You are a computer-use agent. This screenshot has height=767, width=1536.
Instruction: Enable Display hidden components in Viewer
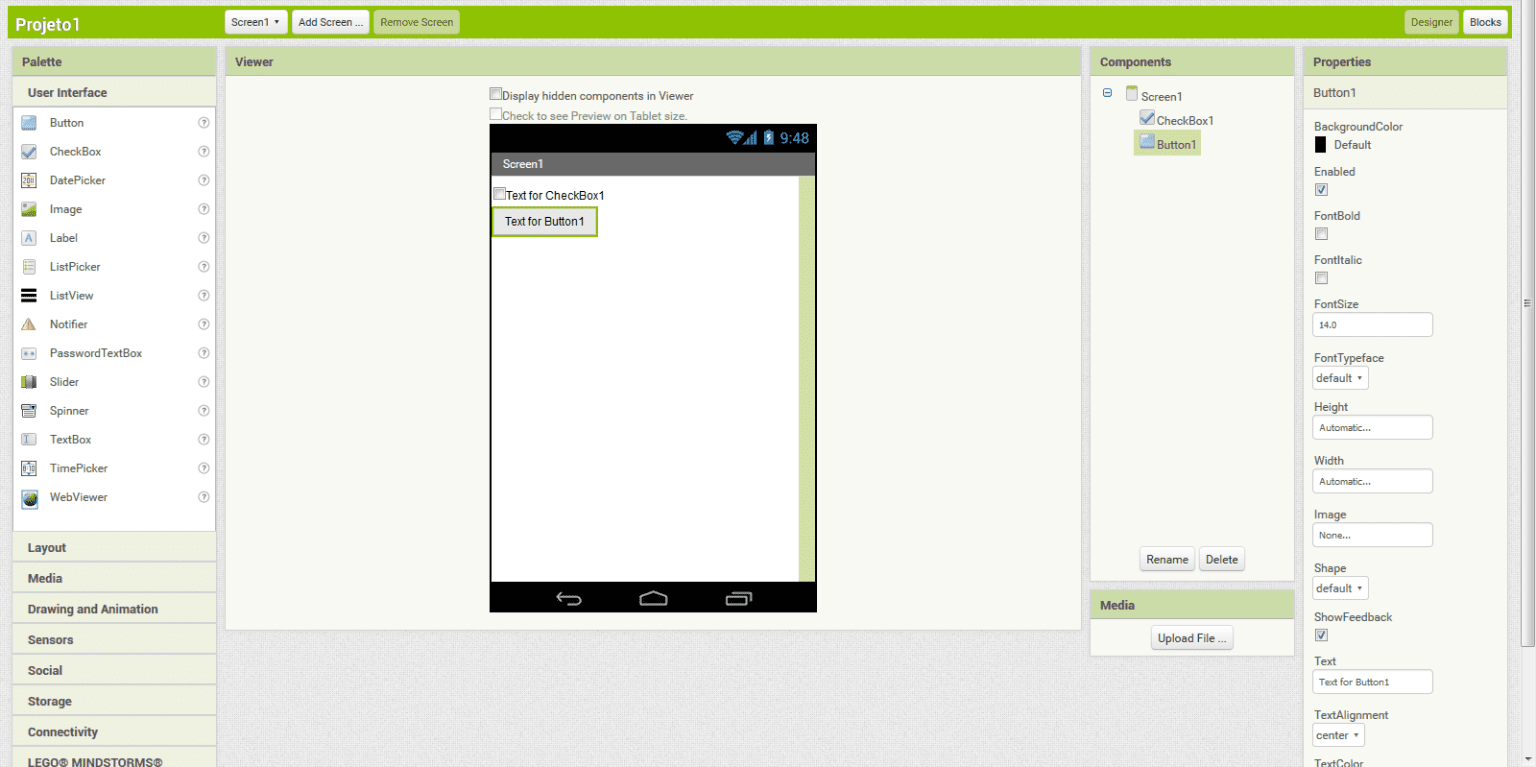[x=496, y=93]
